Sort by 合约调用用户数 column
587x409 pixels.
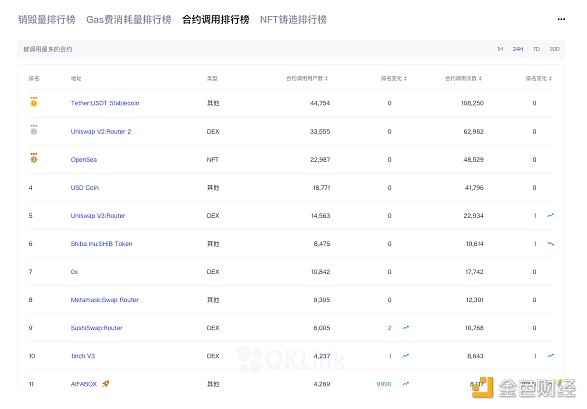pyautogui.click(x=307, y=78)
